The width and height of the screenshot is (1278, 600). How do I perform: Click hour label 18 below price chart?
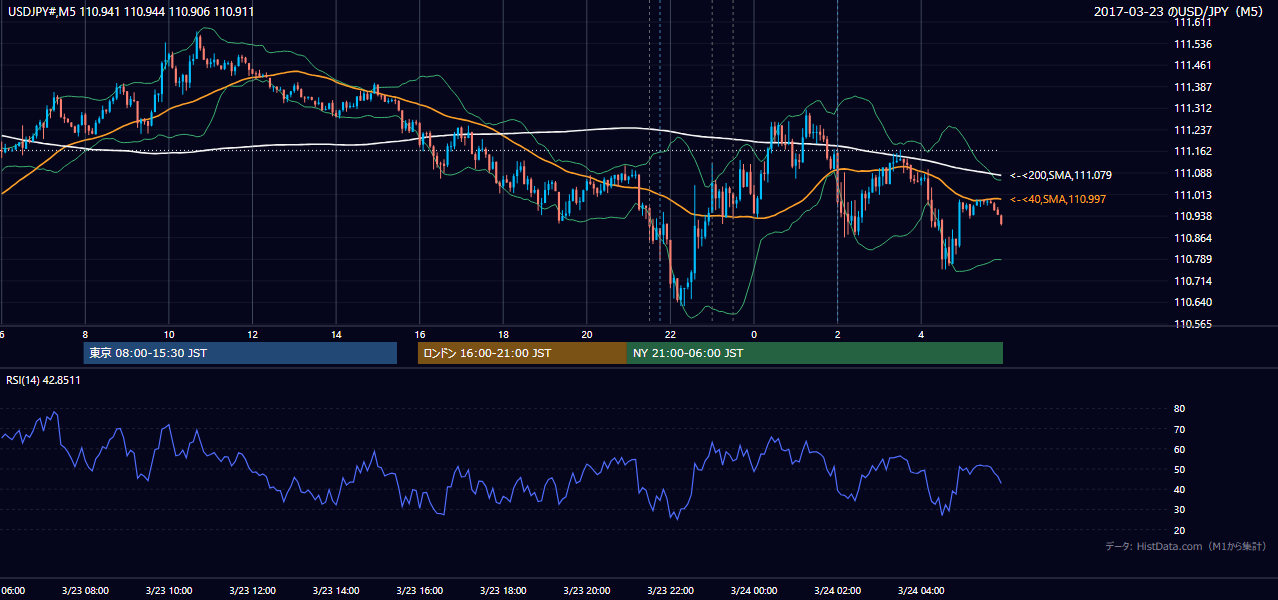[503, 335]
